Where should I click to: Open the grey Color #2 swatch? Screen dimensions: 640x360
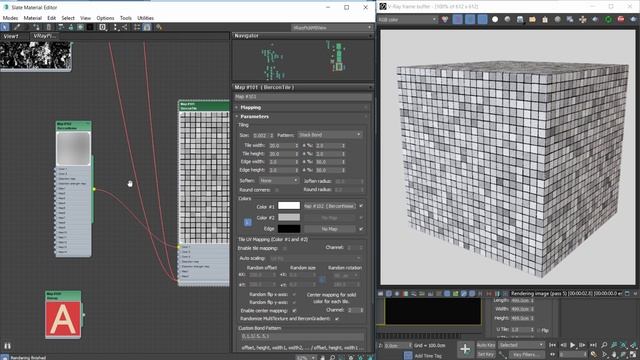pyautogui.click(x=289, y=217)
